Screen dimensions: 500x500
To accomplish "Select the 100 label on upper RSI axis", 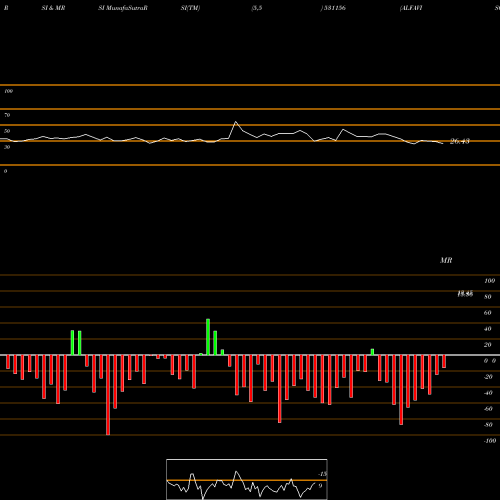I will (x=8, y=91).
